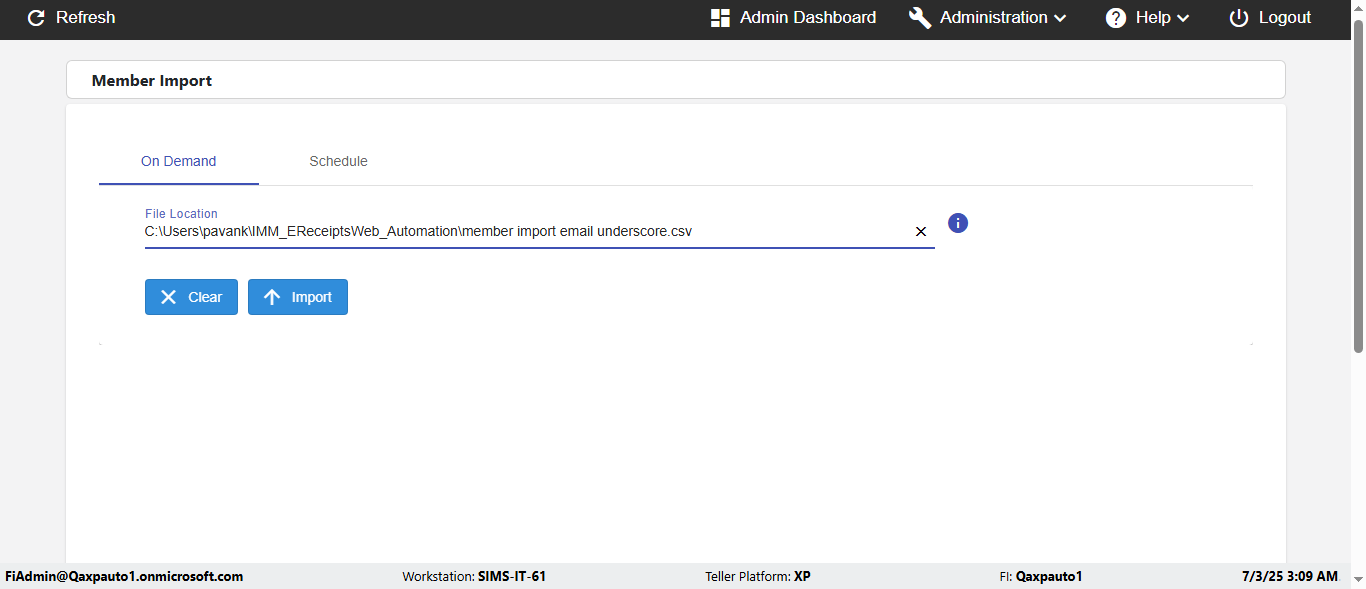Image resolution: width=1366 pixels, height=589 pixels.
Task: Click the Import button
Action: (298, 297)
